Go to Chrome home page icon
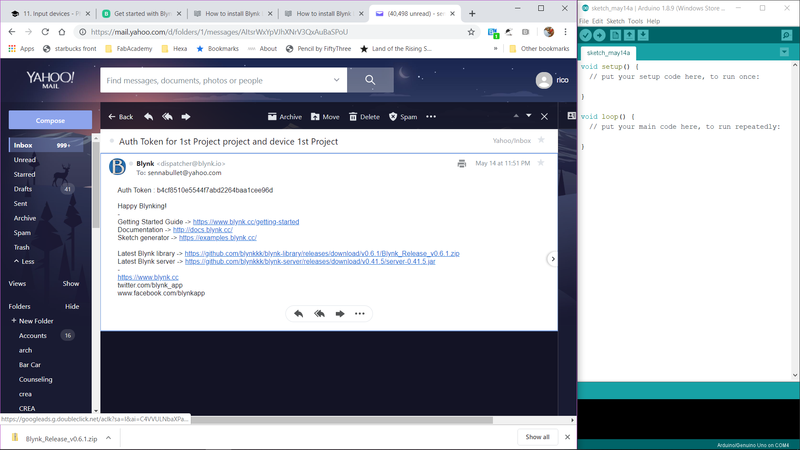The height and width of the screenshot is (450, 800). click(x=62, y=32)
